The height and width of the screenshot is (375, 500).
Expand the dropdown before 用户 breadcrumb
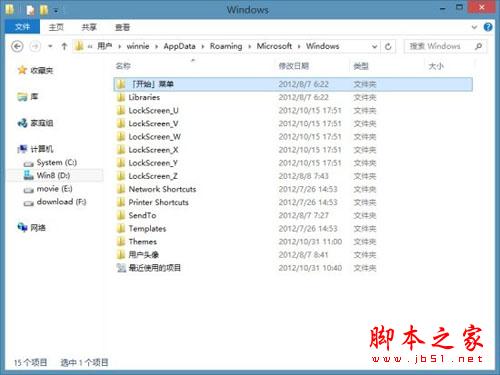pos(90,46)
